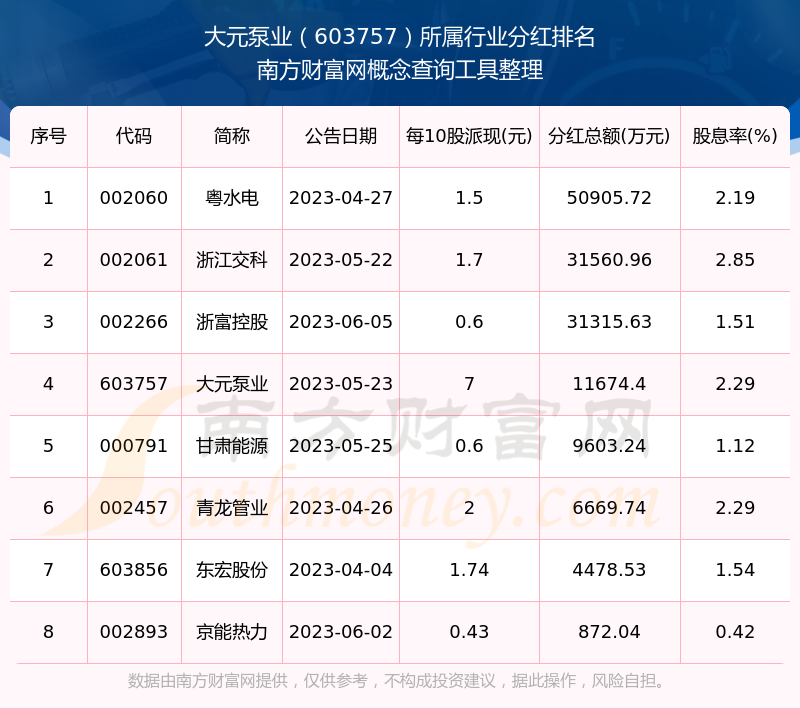800x708 pixels.
Task: Click total dividend 6669.74
Action: pyautogui.click(x=609, y=508)
